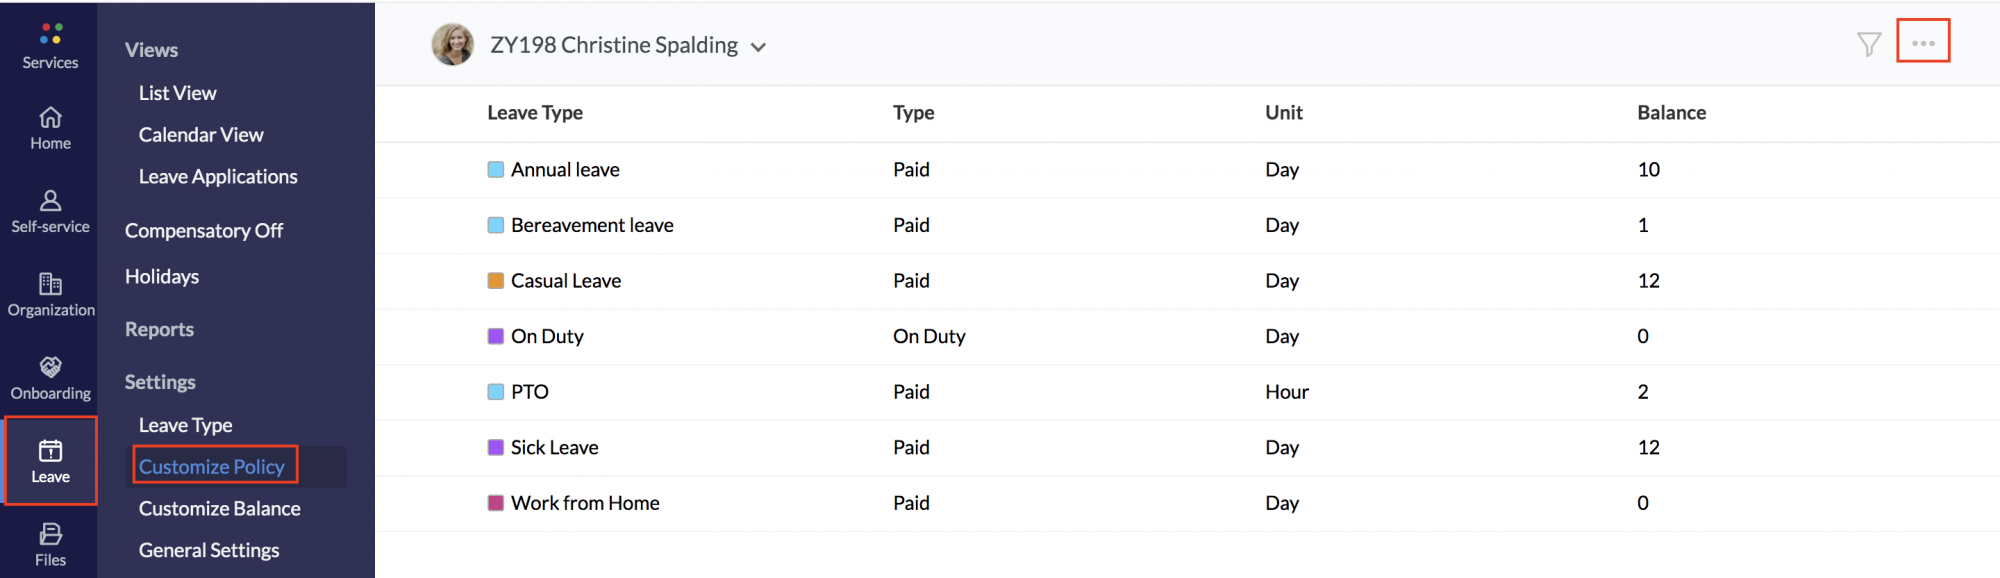Open the three-dot more options menu
Screen dimensions: 2000x578
point(1923,43)
